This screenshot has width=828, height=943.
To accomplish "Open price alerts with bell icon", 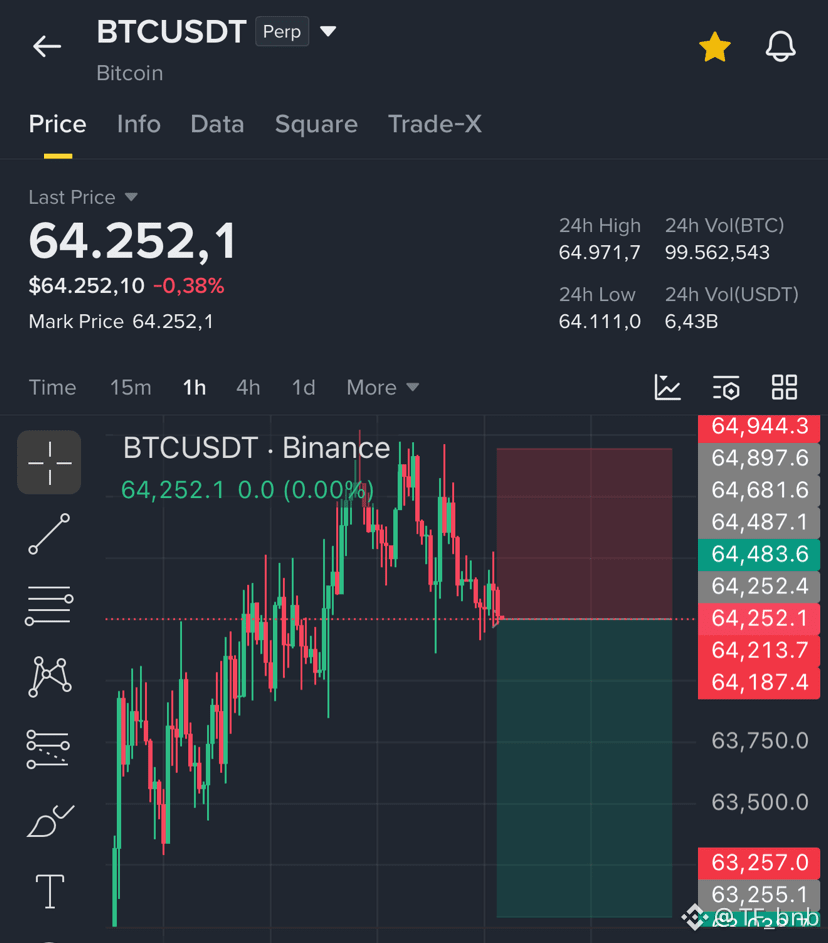I will click(780, 46).
